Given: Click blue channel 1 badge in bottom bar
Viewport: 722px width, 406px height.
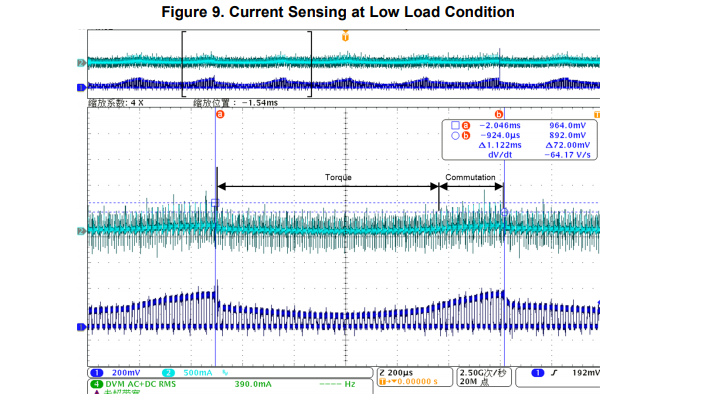Looking at the screenshot, I should (x=97, y=373).
